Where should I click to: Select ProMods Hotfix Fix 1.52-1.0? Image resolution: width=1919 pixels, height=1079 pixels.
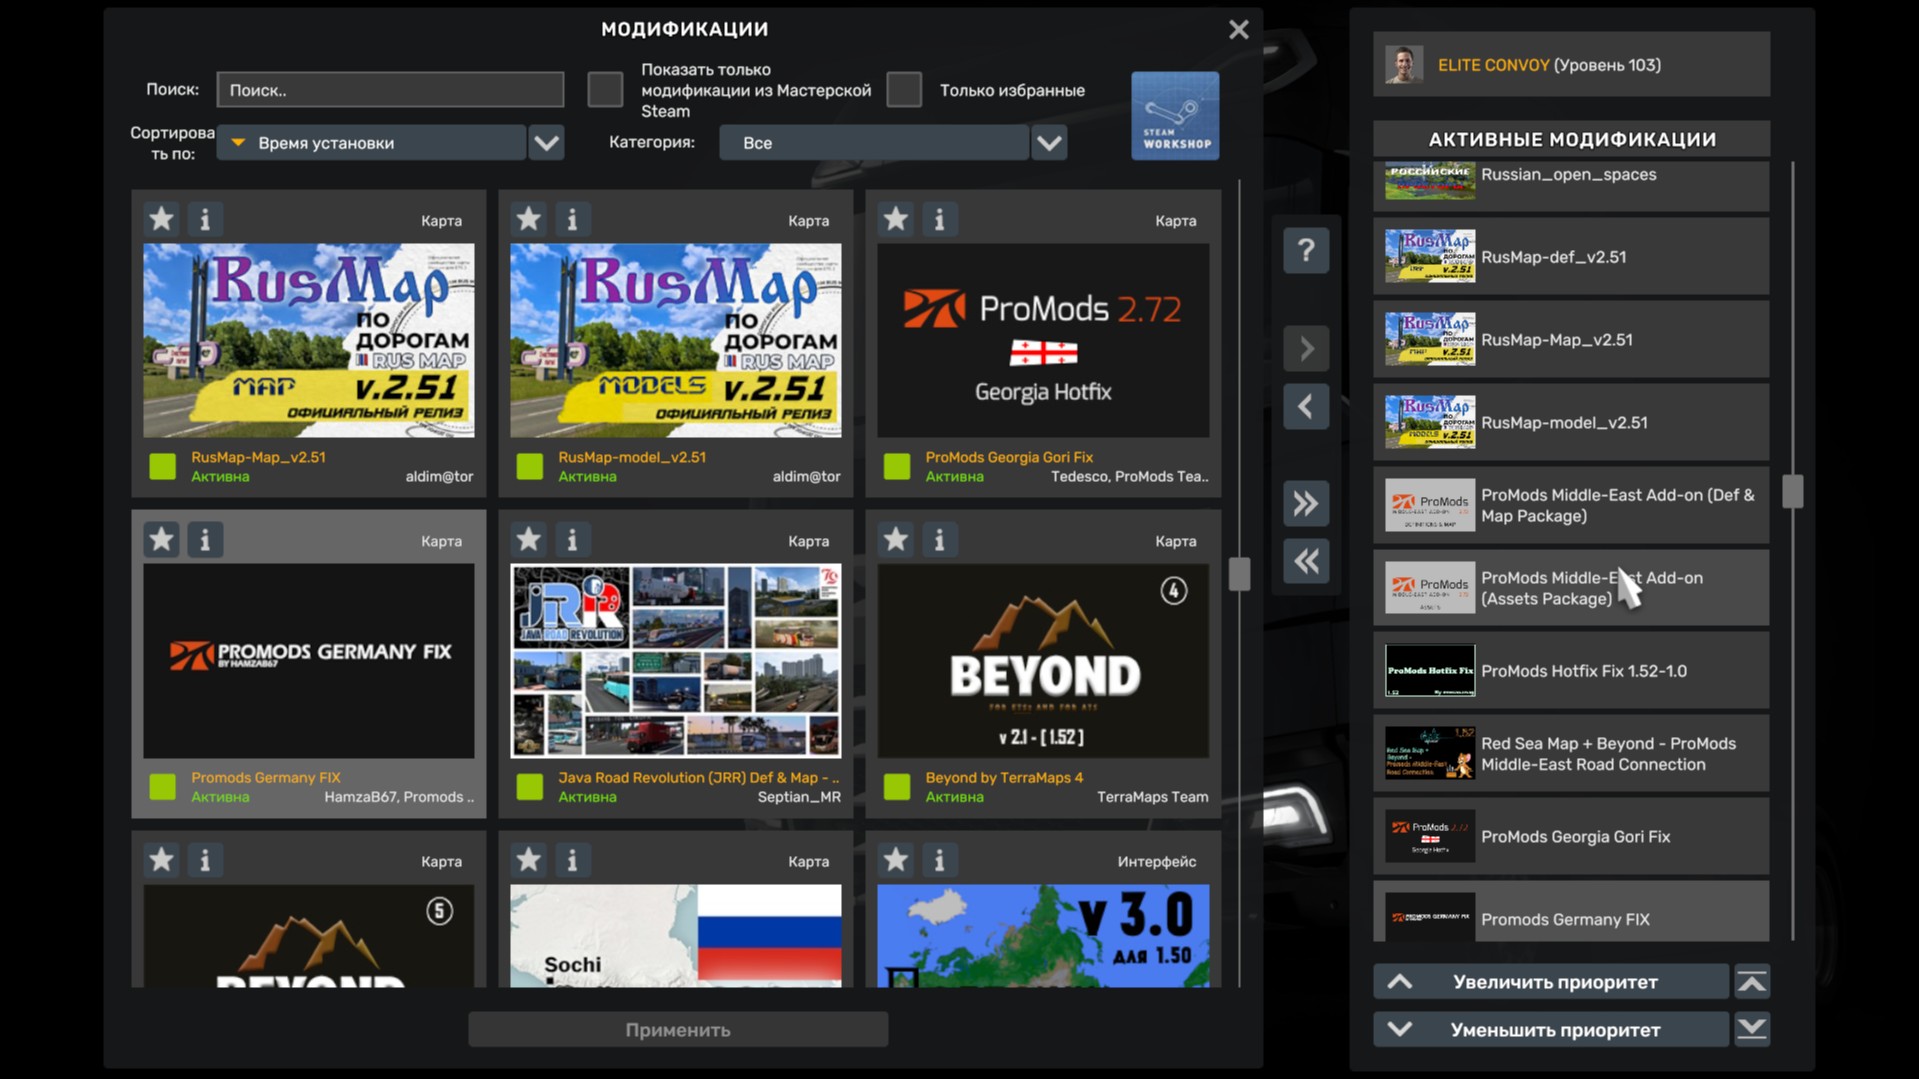[1571, 671]
